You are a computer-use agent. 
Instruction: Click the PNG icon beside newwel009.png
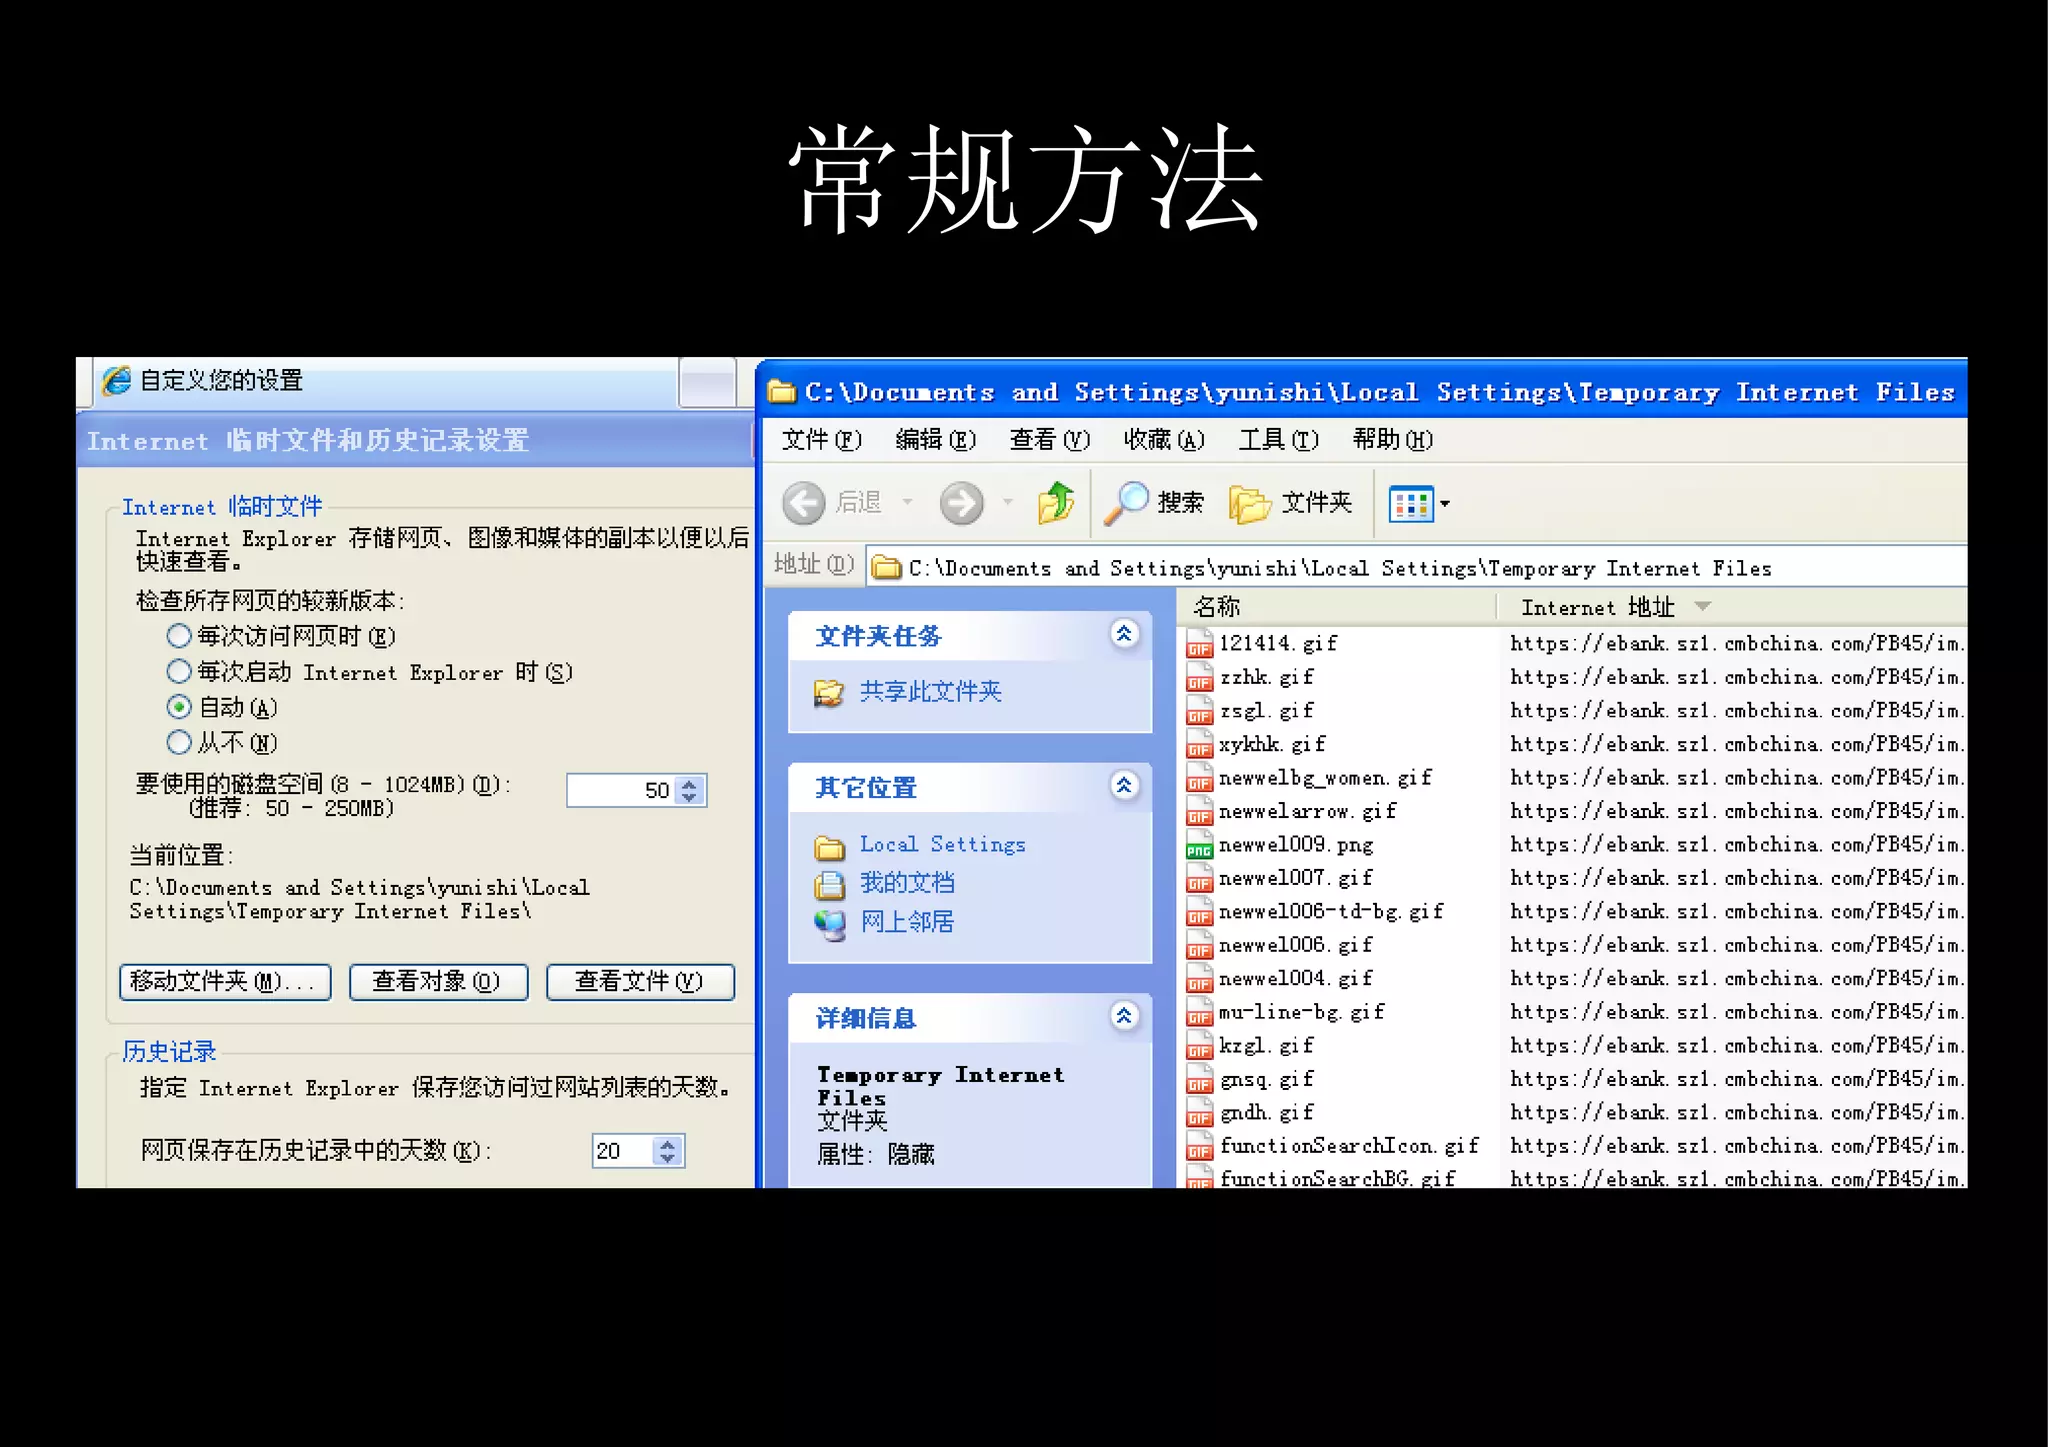tap(1199, 845)
